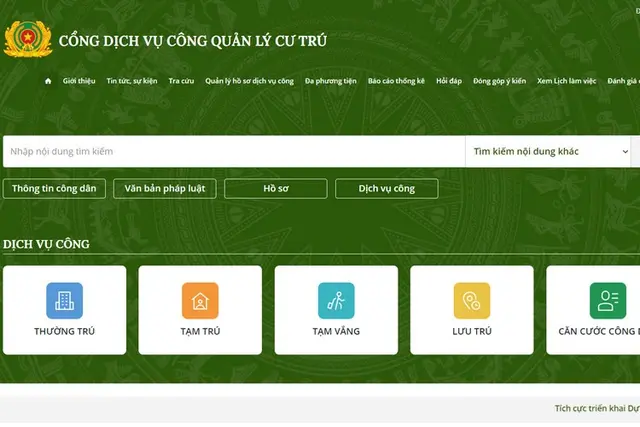Click the police emblem logo

coord(28,39)
